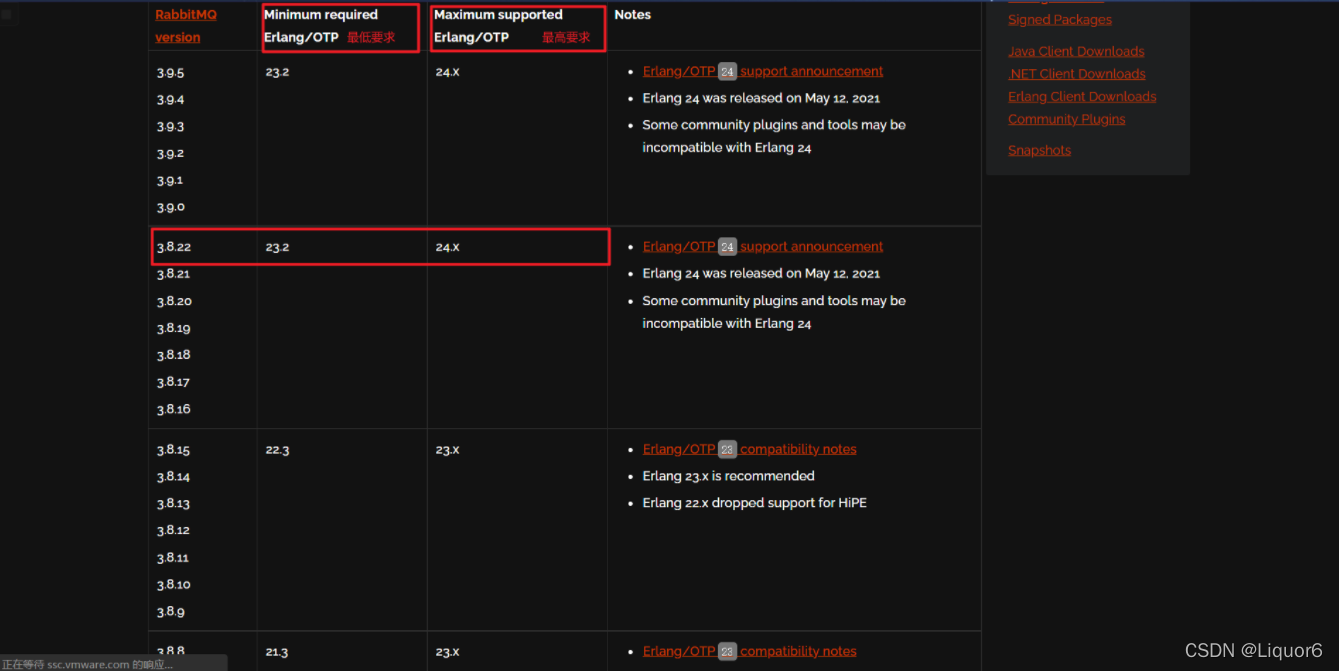Click Erlang 24 release date note in 3.8.22 row

point(761,273)
